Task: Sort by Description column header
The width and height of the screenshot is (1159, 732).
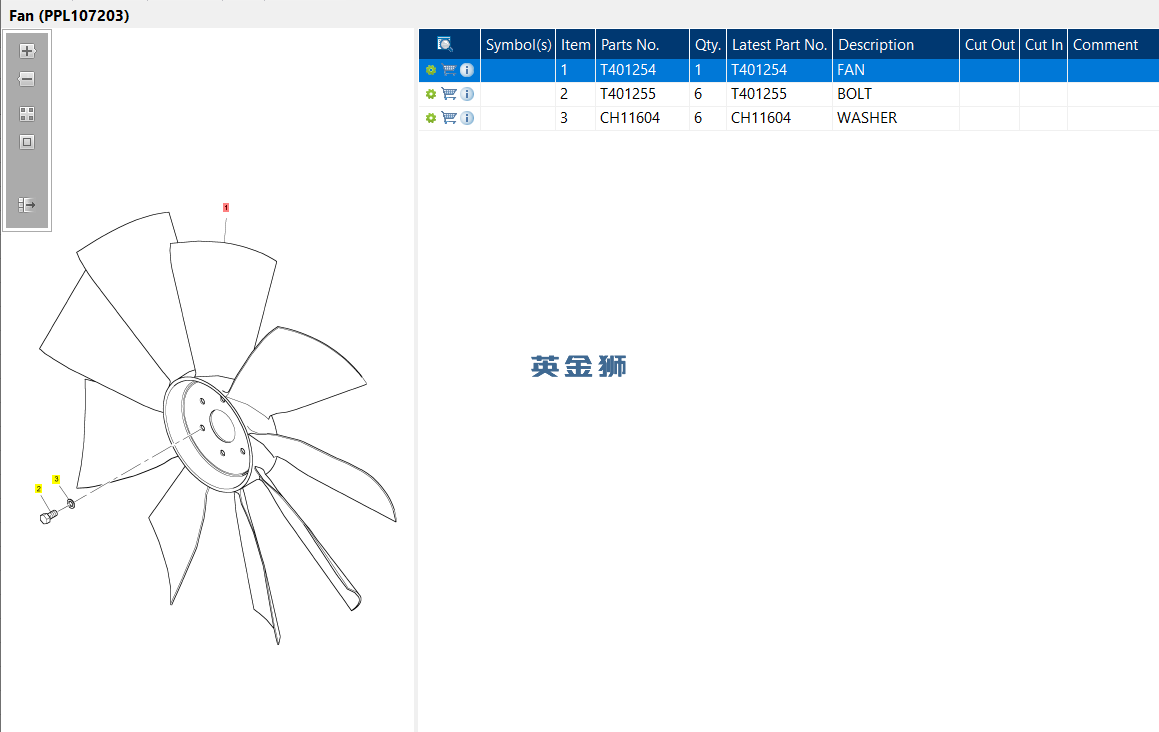Action: (x=896, y=44)
